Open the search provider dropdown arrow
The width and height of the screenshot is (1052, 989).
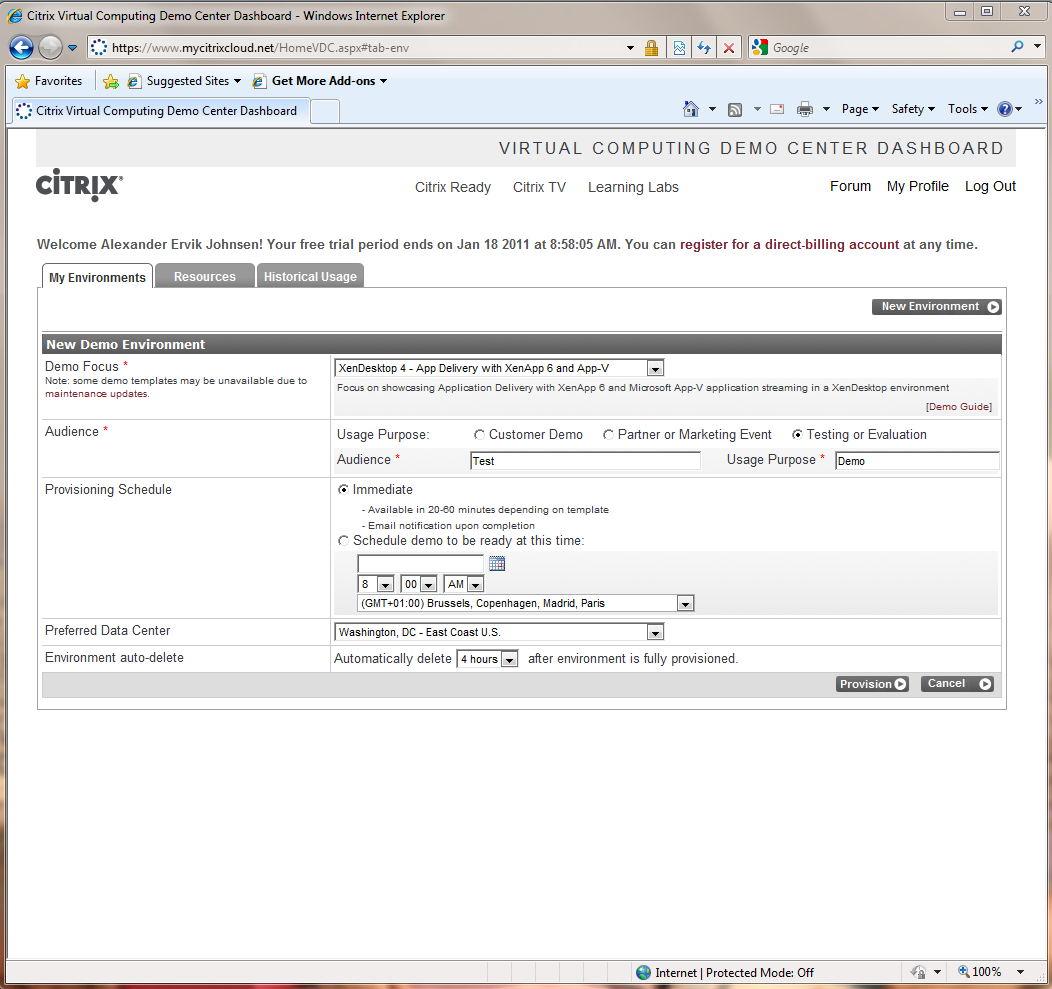click(1037, 47)
